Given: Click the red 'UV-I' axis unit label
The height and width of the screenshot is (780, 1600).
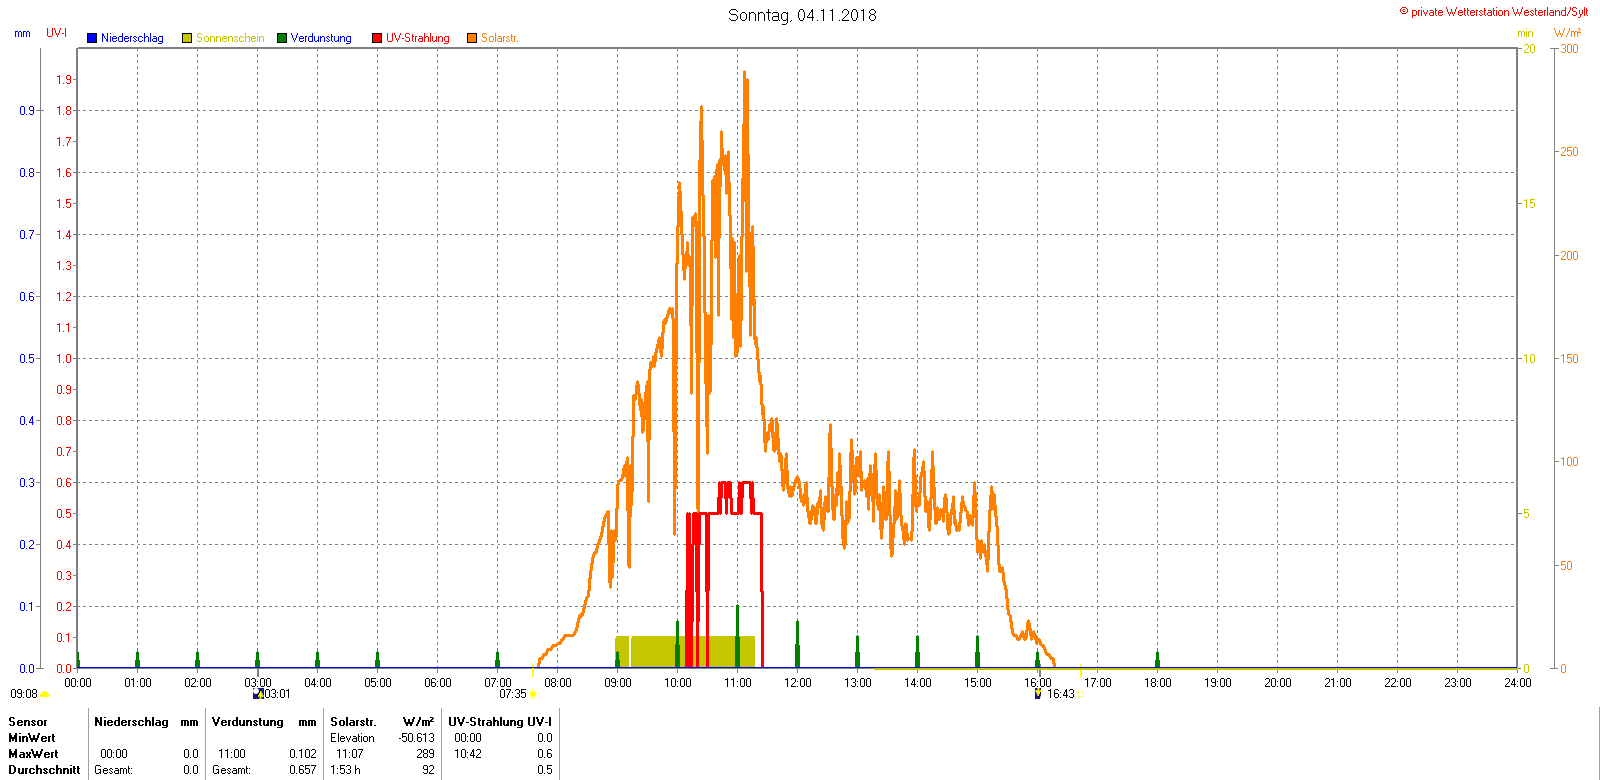Looking at the screenshot, I should click(x=57, y=33).
